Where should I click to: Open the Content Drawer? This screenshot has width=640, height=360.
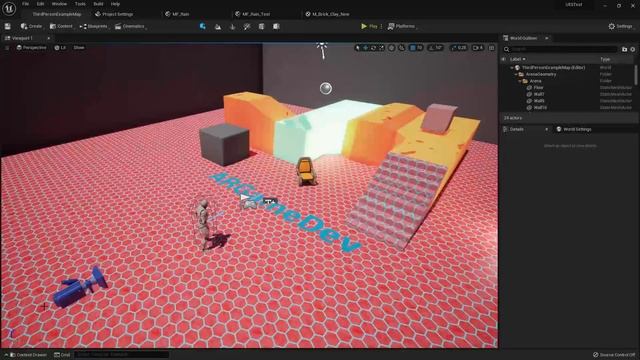28,355
